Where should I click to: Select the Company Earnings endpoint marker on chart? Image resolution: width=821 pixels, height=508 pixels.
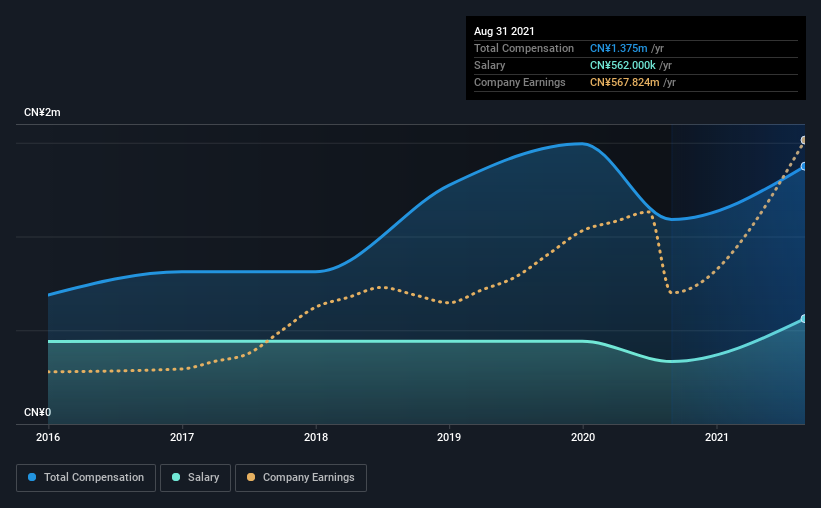804,140
